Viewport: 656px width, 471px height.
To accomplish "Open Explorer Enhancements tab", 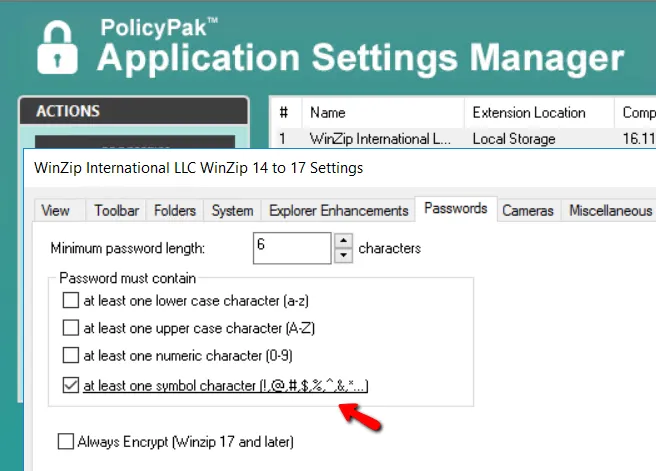I will 338,210.
